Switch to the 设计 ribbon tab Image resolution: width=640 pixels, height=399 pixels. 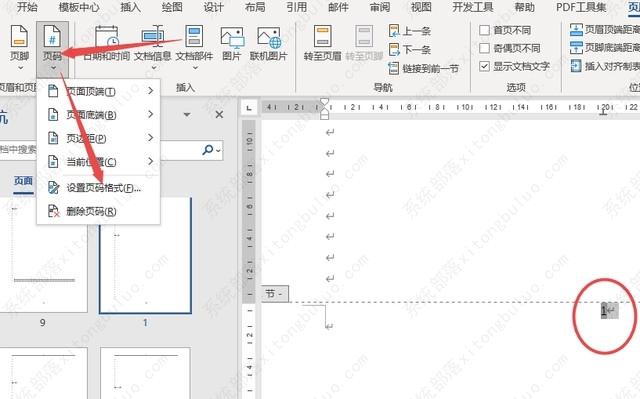pyautogui.click(x=213, y=7)
